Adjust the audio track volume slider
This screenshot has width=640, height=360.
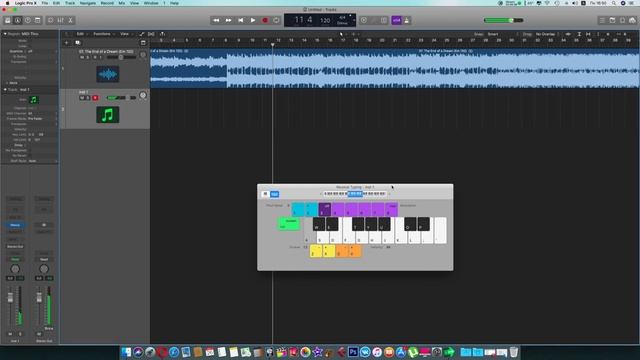pos(121,57)
